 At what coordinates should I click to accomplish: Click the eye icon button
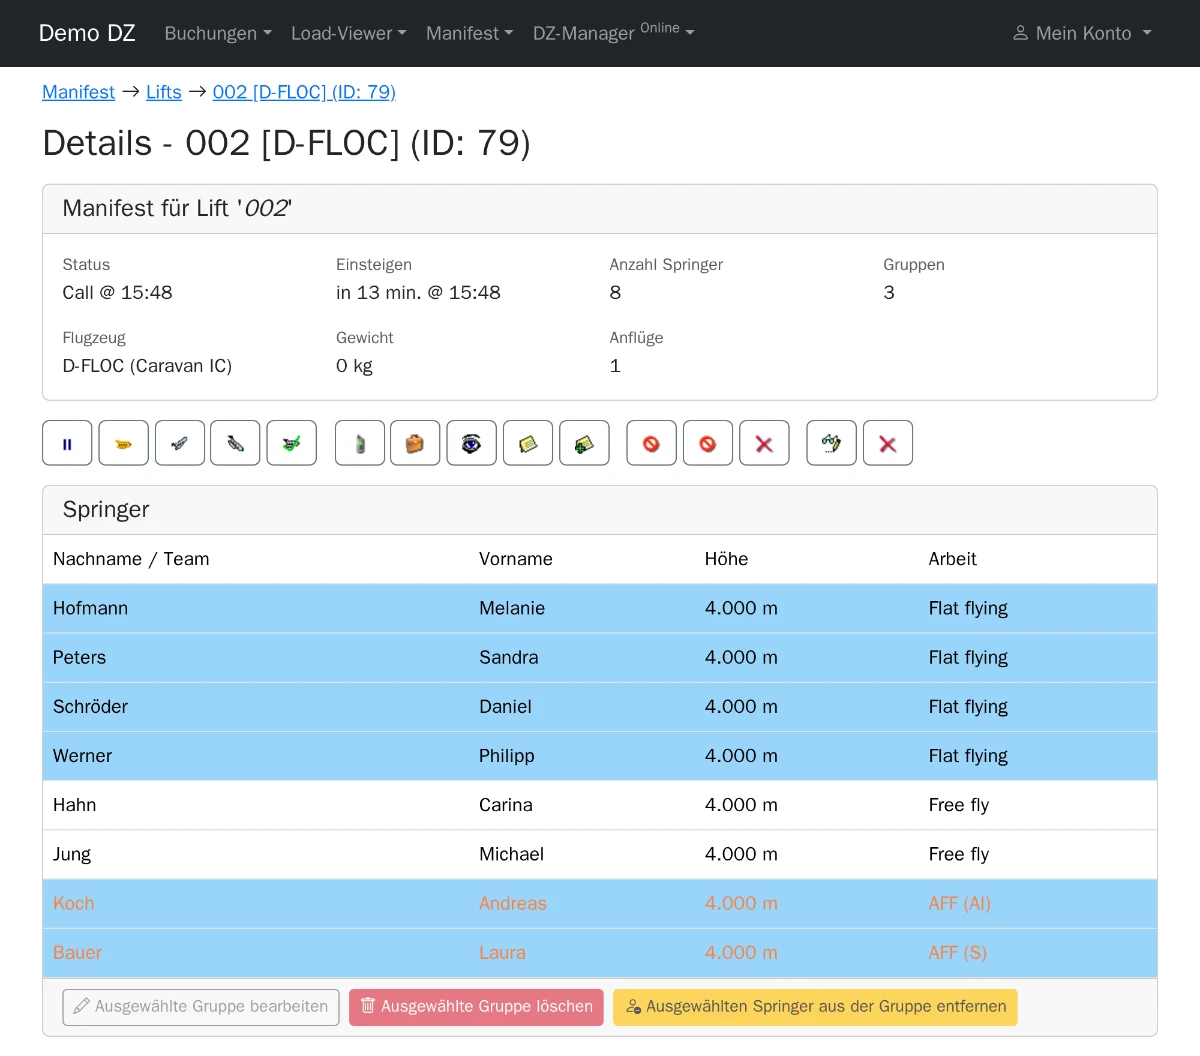click(472, 443)
